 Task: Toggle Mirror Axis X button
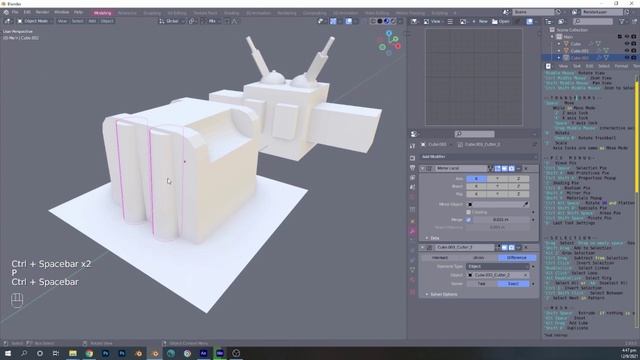(x=476, y=179)
